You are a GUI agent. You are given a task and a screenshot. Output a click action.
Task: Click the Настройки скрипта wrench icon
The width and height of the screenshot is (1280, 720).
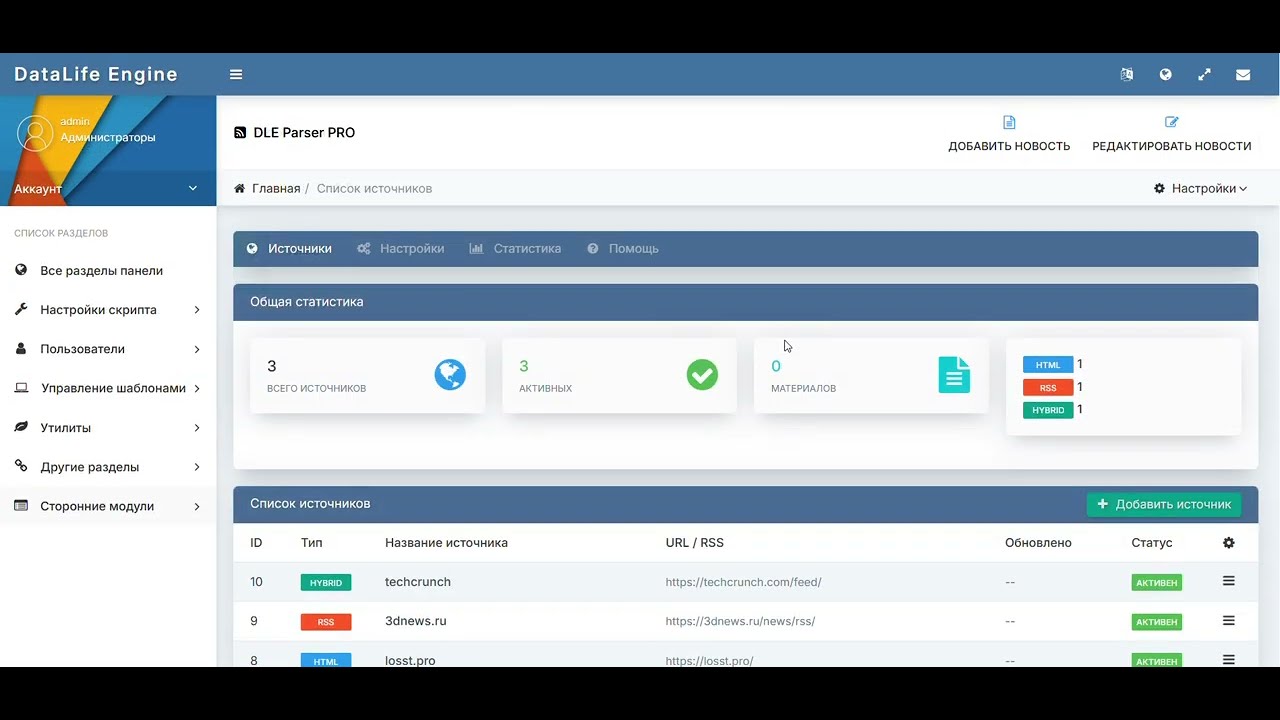click(21, 310)
